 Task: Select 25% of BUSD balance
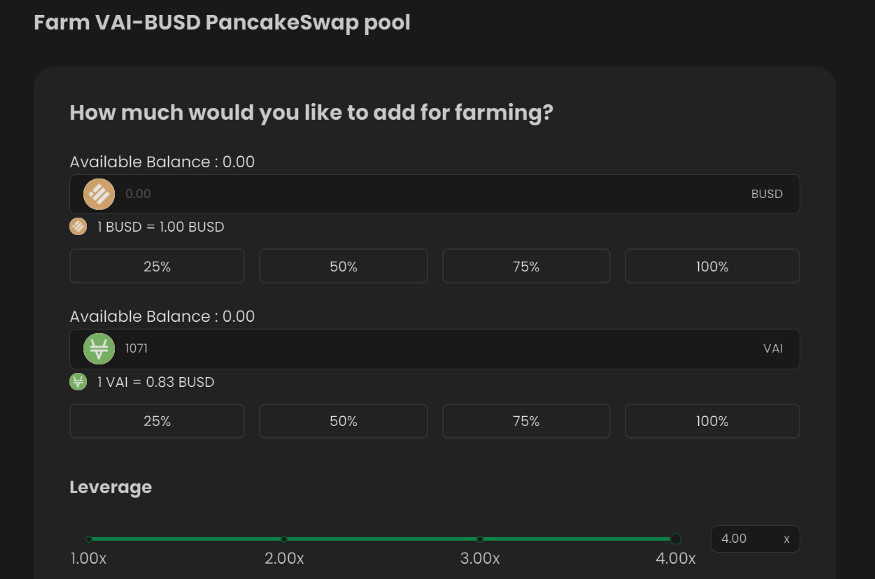[157, 266]
